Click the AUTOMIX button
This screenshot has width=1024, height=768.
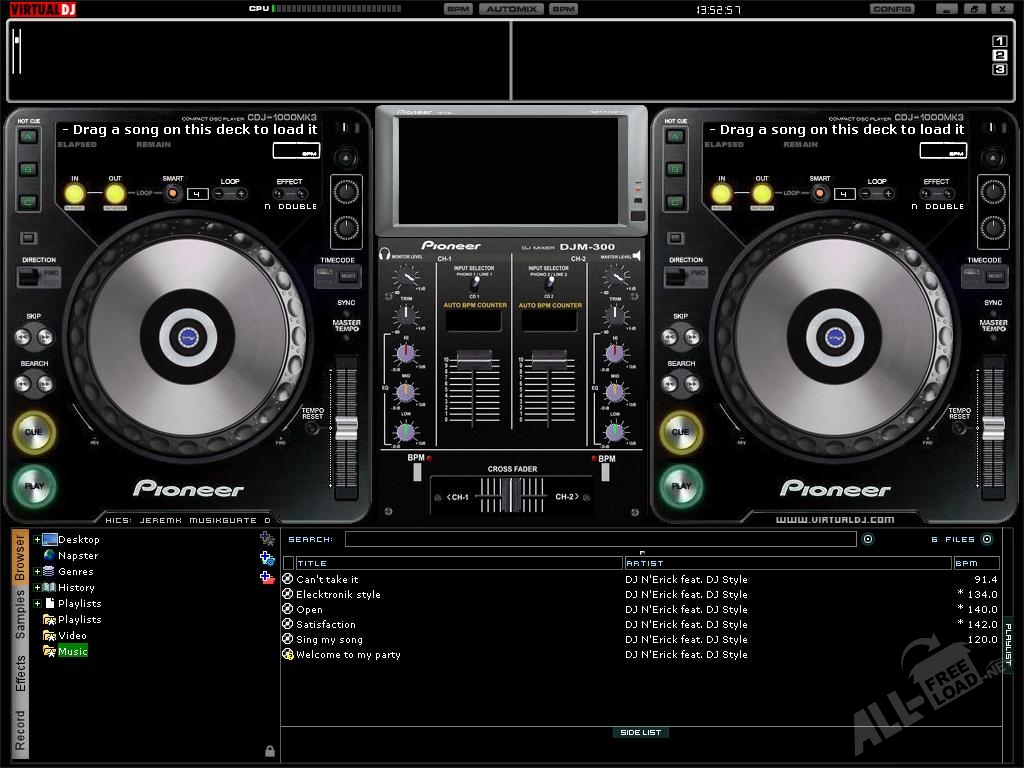click(511, 9)
